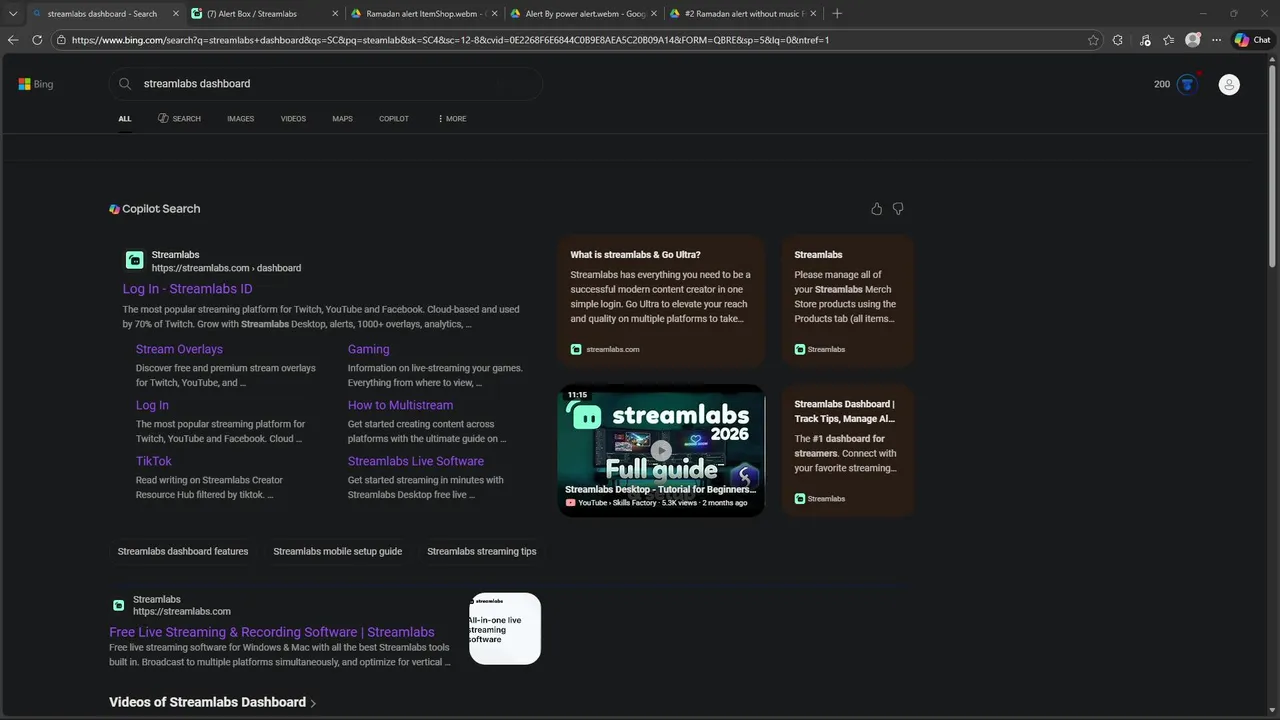Open media control music icon
The image size is (1280, 720).
coord(1145,40)
